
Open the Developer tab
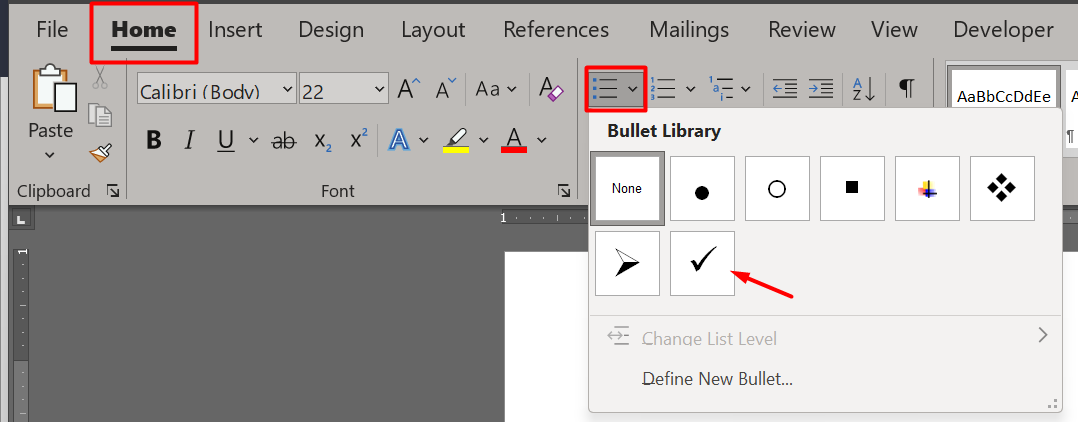pyautogui.click(x=1003, y=30)
